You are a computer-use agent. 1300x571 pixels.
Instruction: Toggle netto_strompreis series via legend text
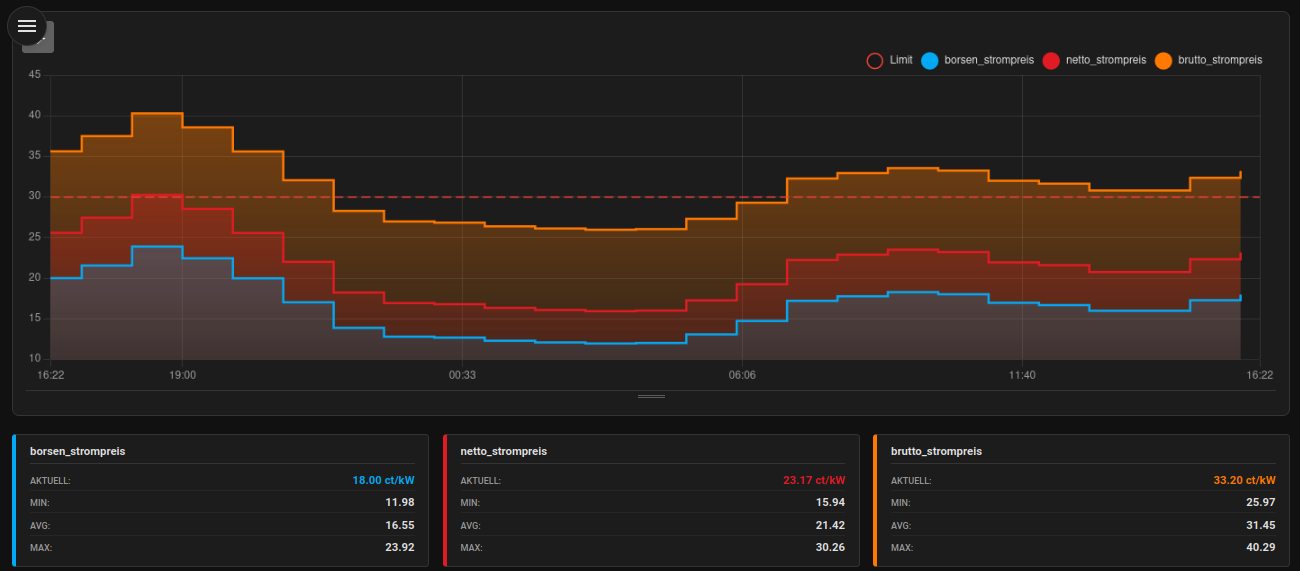pos(1105,60)
